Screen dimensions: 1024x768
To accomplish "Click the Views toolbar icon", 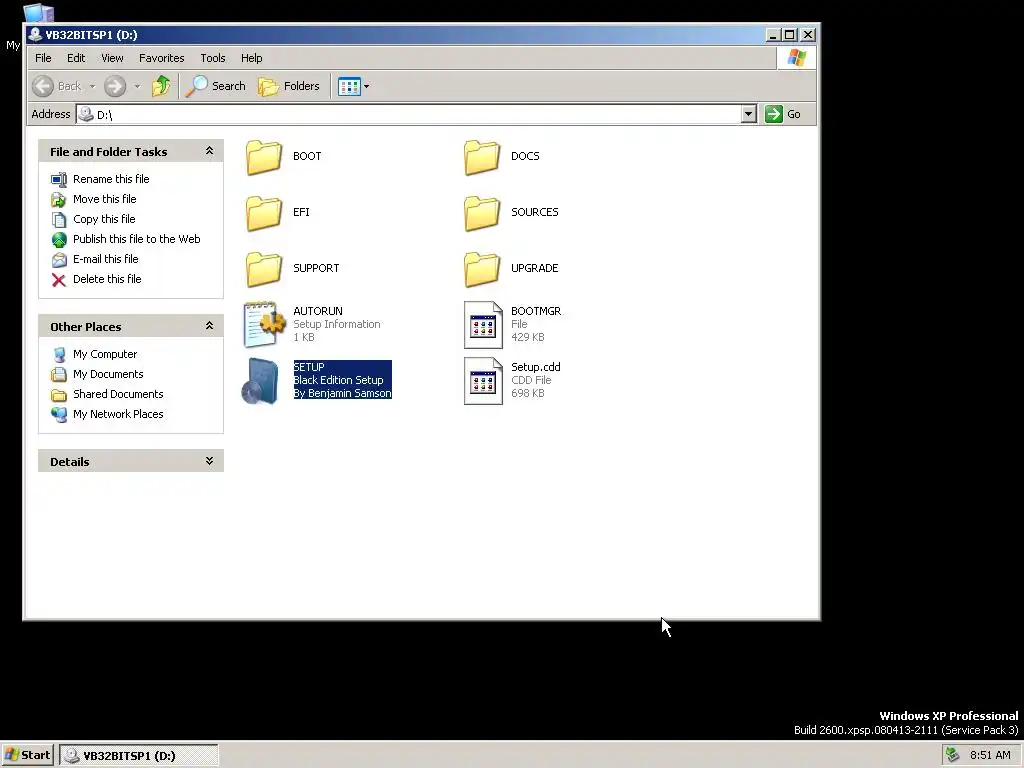I will (x=349, y=86).
